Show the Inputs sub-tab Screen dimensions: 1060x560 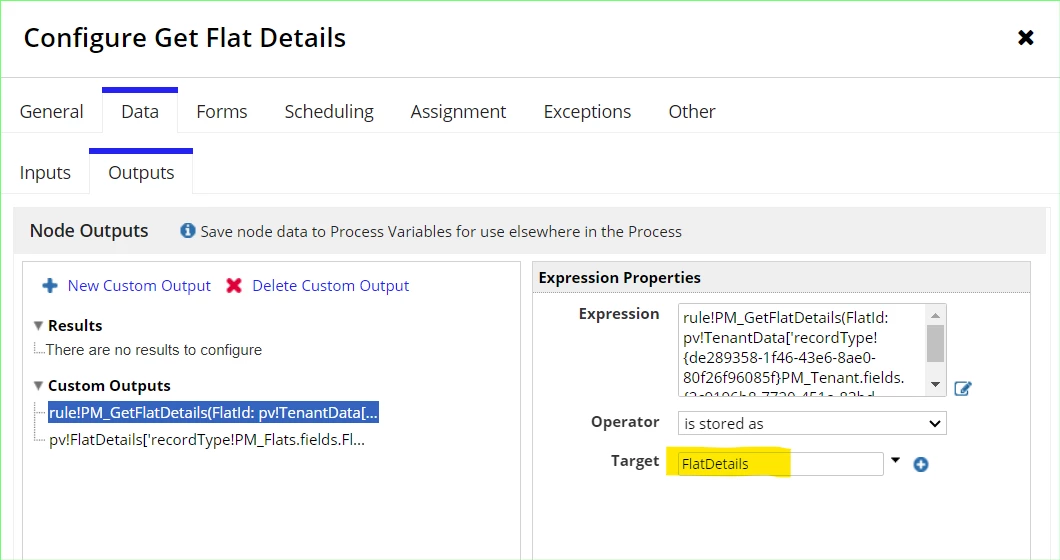(x=45, y=173)
